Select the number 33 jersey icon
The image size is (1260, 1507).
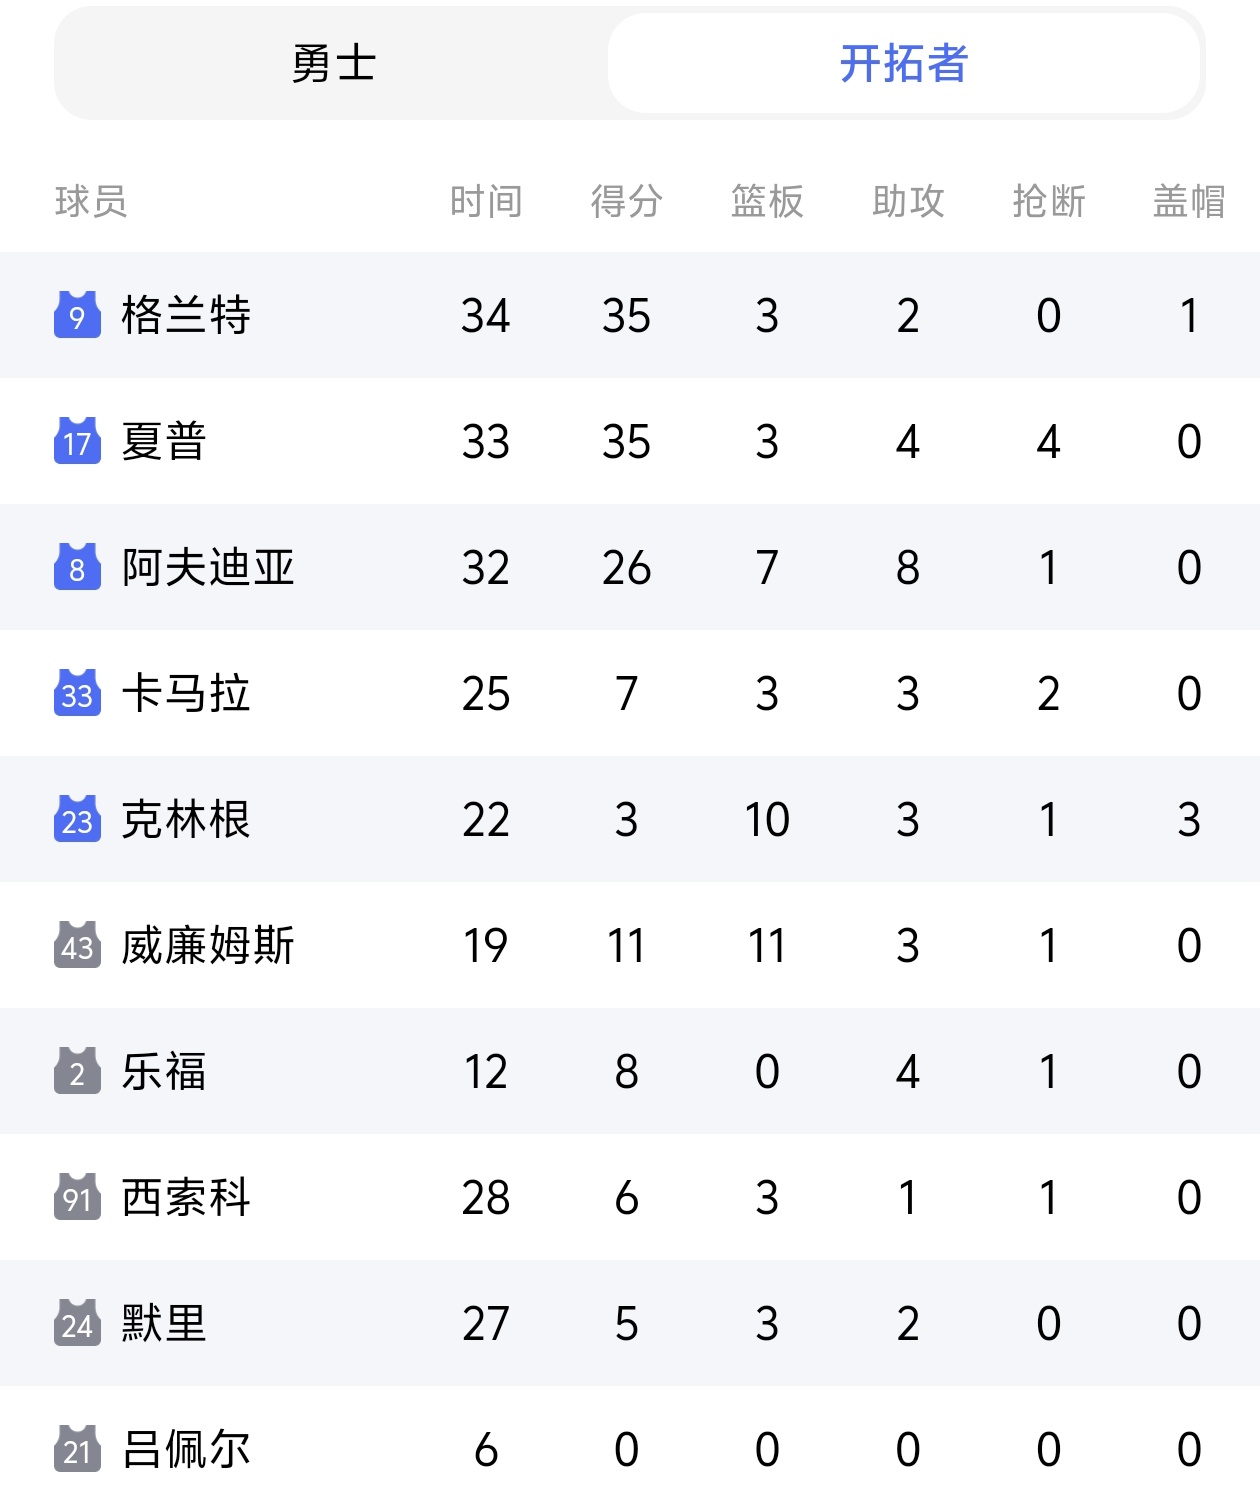tap(77, 693)
